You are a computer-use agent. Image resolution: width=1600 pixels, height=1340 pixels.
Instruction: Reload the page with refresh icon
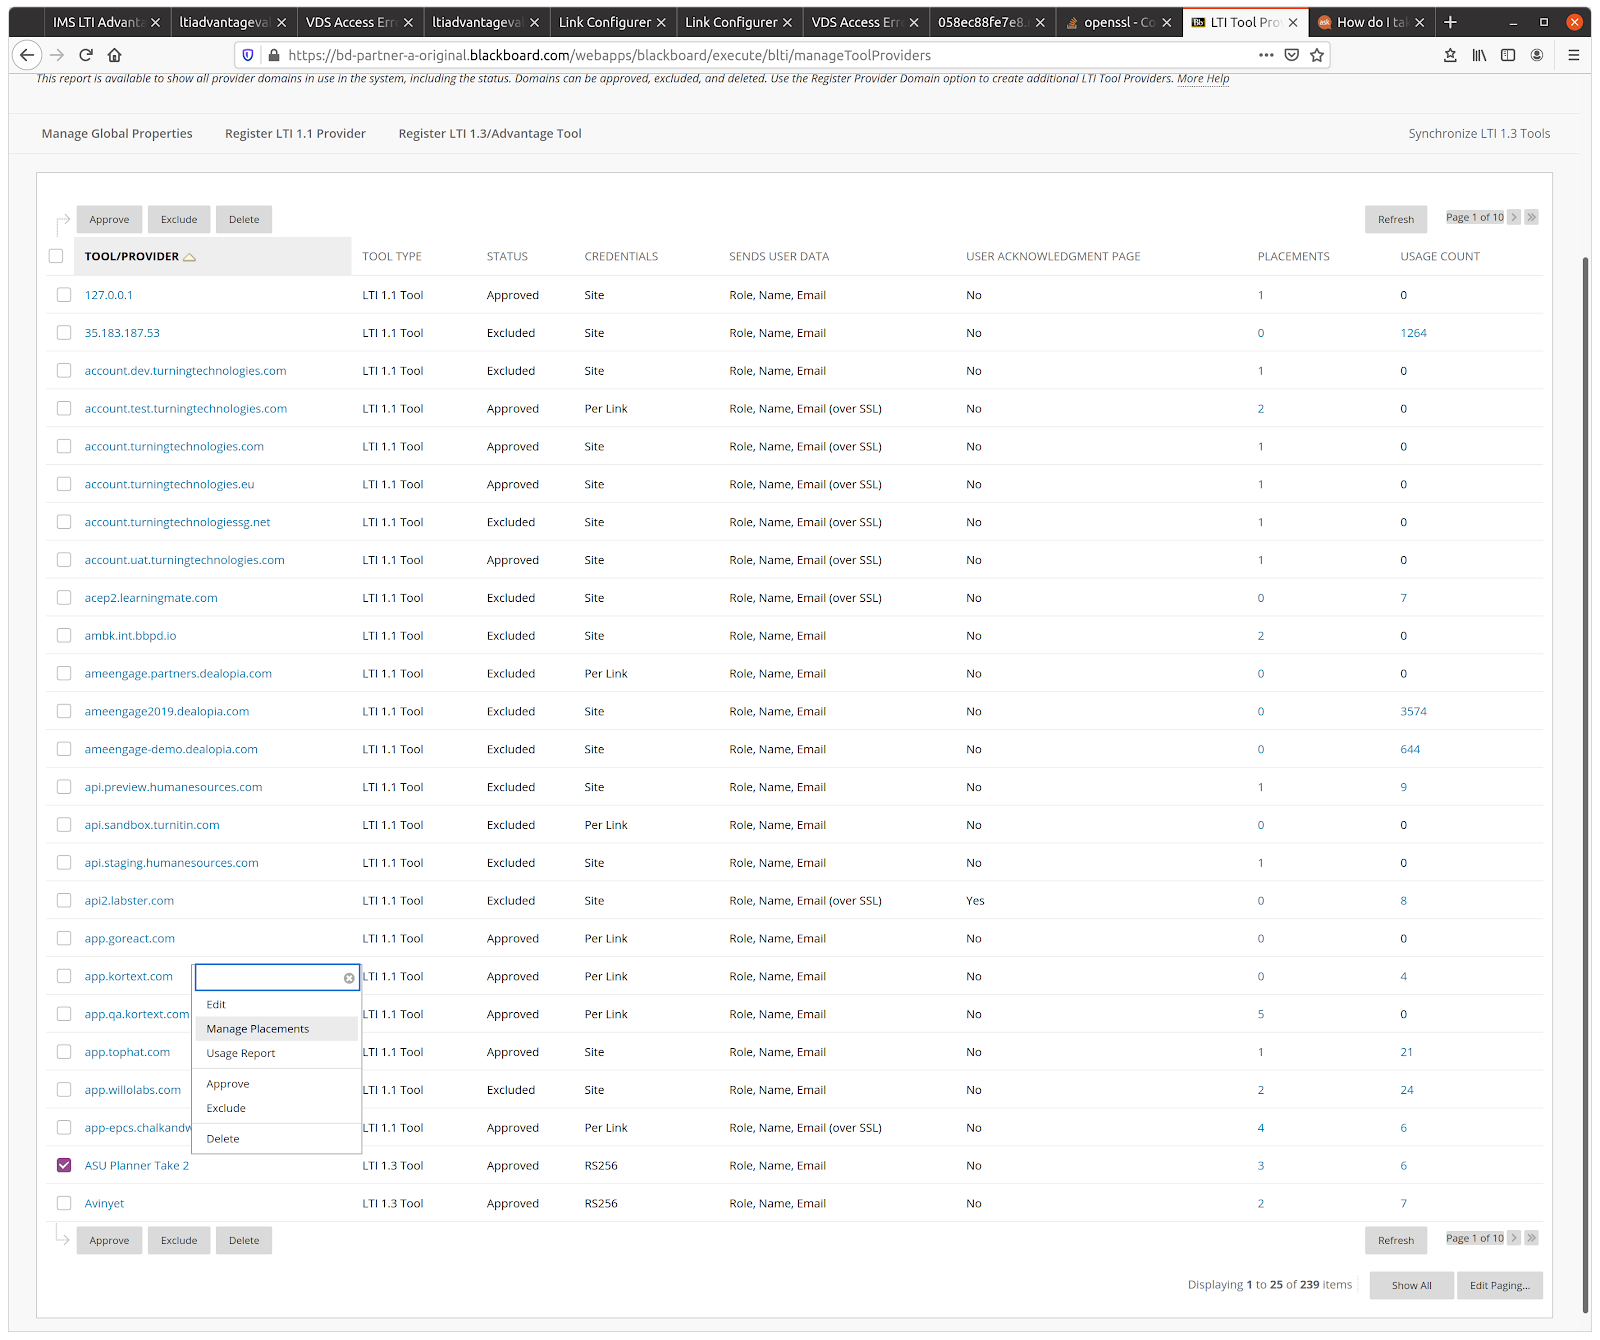(86, 55)
